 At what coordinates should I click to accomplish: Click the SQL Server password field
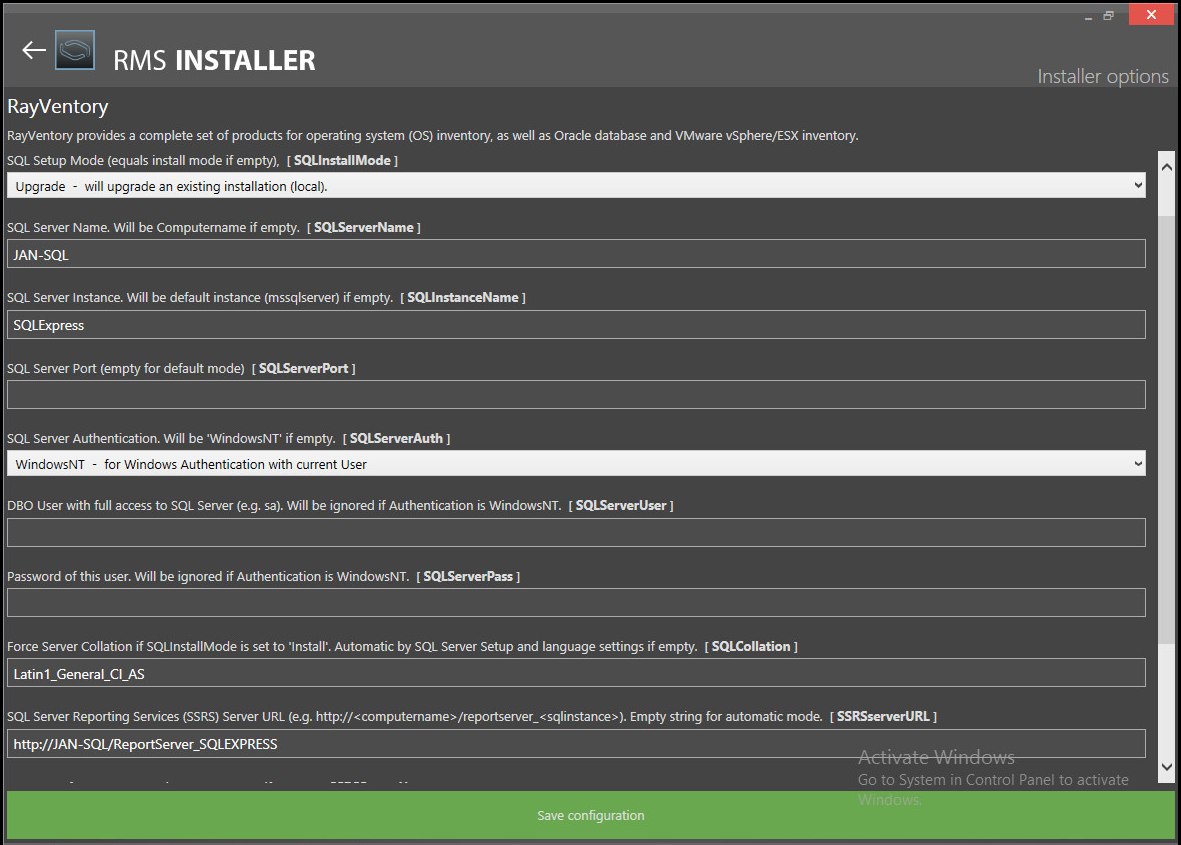click(x=576, y=603)
